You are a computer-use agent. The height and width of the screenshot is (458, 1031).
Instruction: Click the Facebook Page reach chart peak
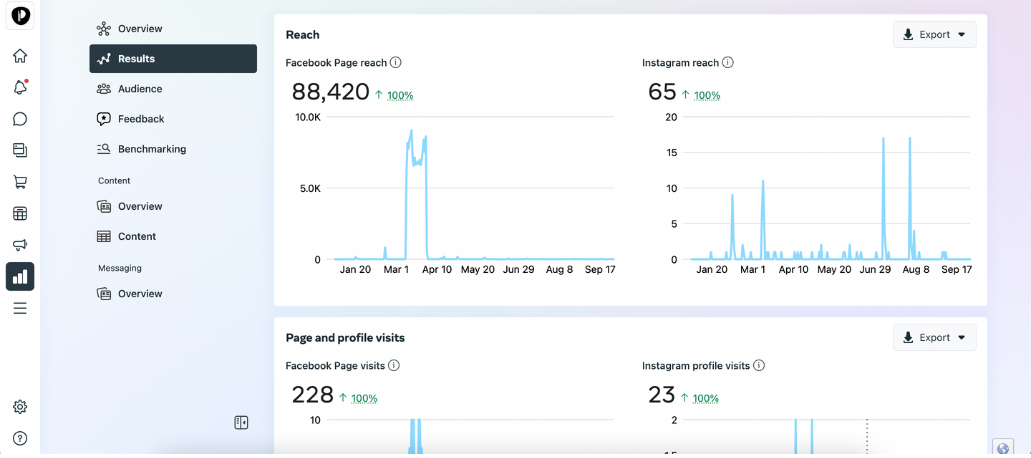pyautogui.click(x=411, y=131)
